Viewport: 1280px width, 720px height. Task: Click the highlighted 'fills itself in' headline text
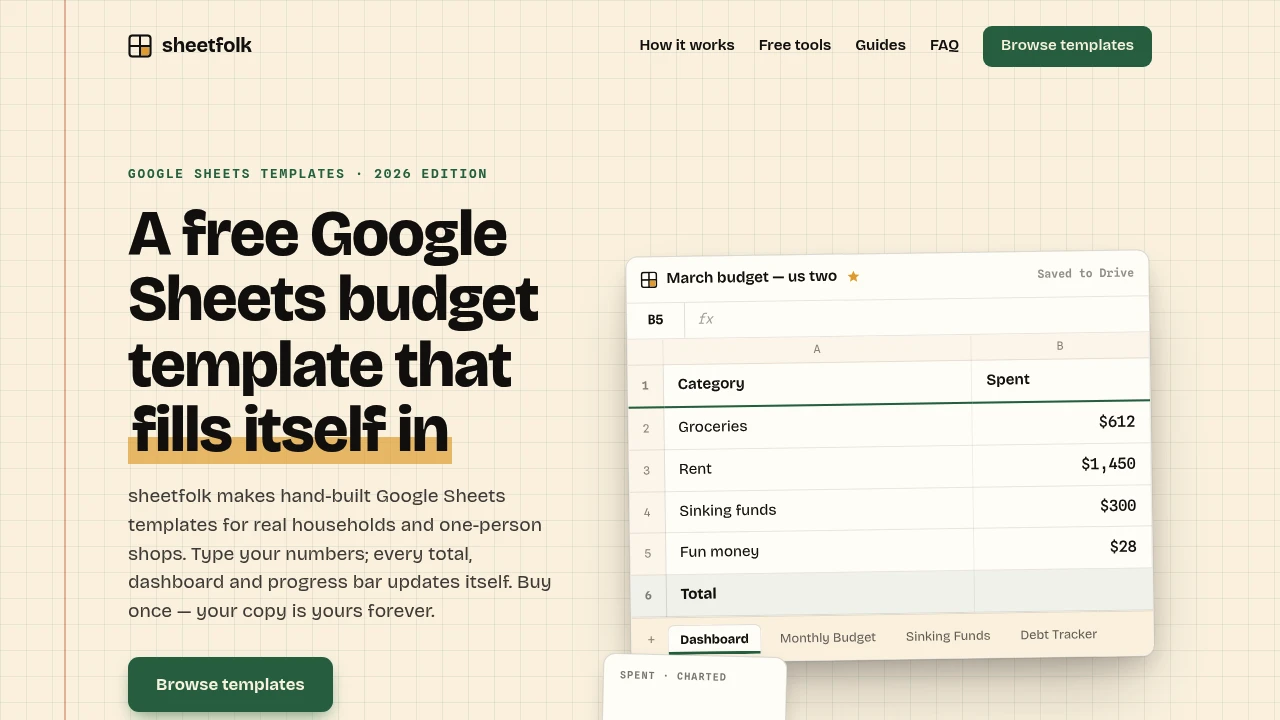tap(290, 429)
